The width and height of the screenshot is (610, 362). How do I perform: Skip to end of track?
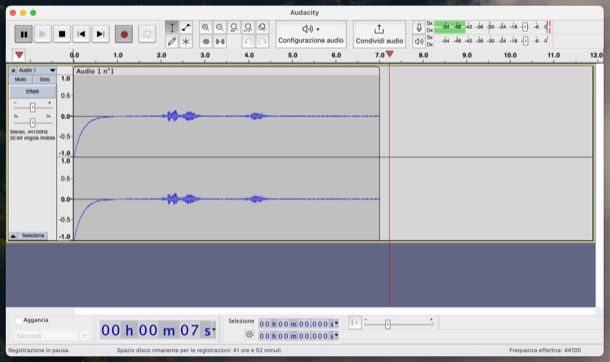(x=100, y=34)
